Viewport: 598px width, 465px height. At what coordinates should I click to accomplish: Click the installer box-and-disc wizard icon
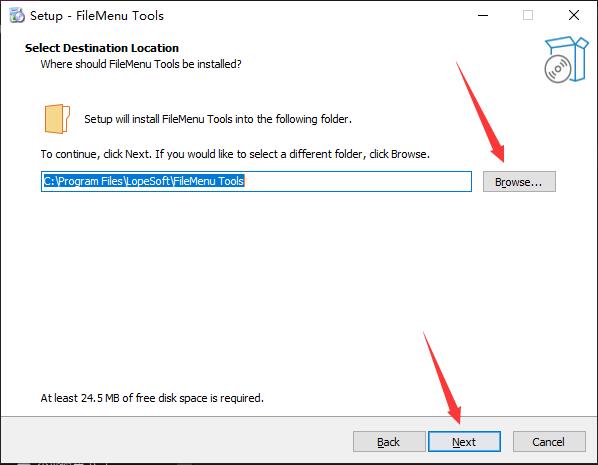(566, 59)
